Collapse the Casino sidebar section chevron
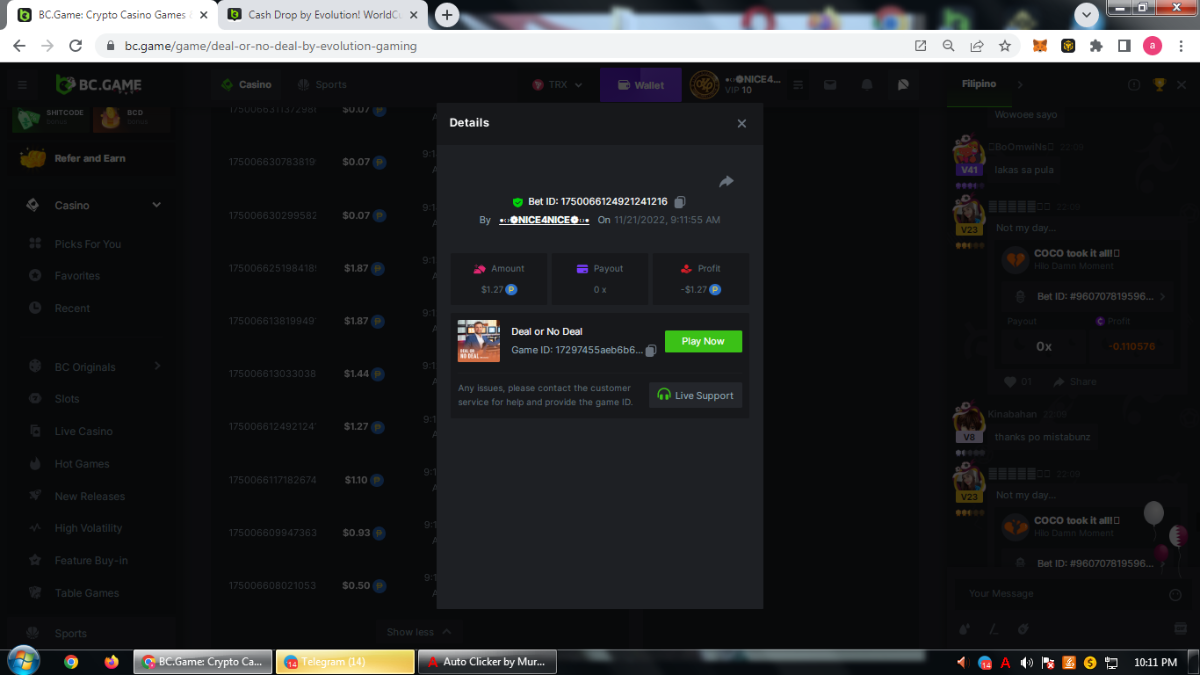 coord(156,205)
